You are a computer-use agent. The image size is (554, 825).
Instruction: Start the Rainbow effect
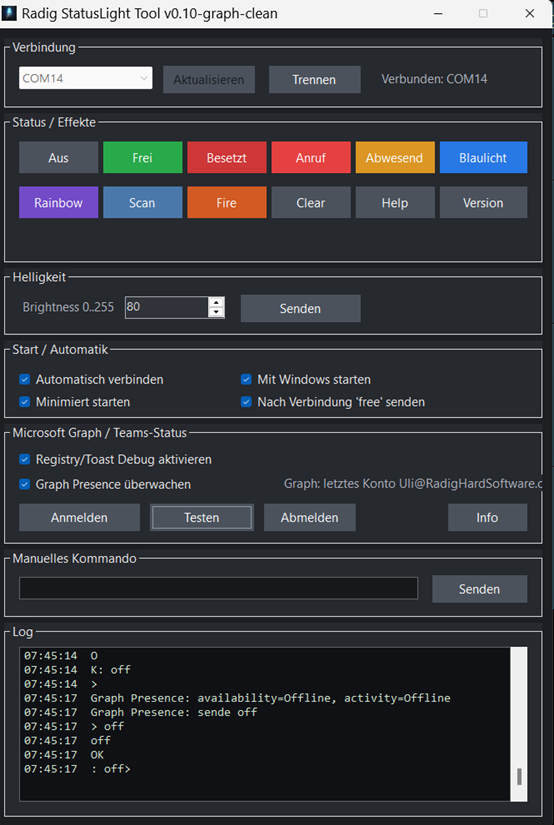pyautogui.click(x=58, y=202)
